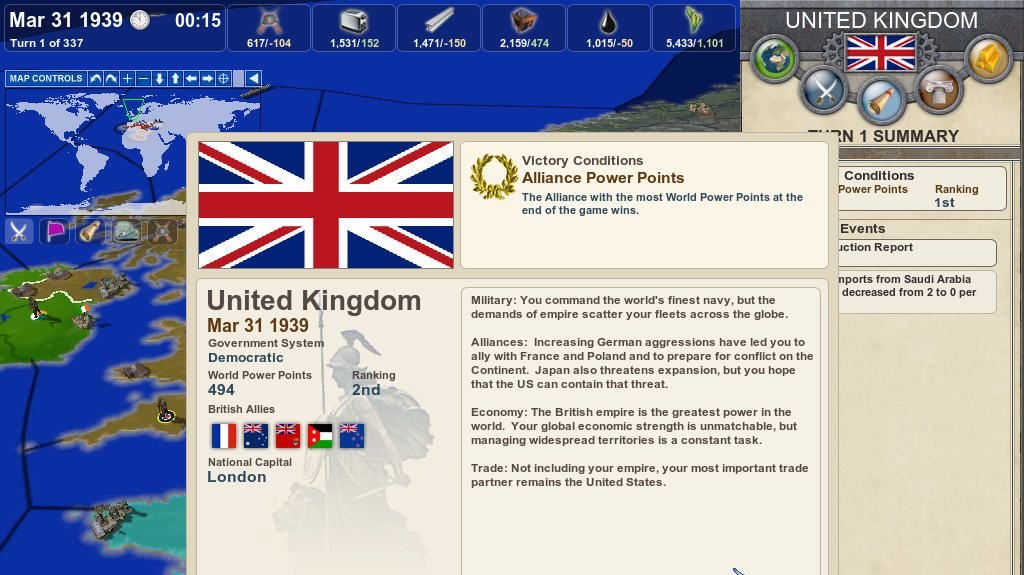Screen dimensions: 1024x575
Task: Click the national capital 'London'
Action: 236,477
